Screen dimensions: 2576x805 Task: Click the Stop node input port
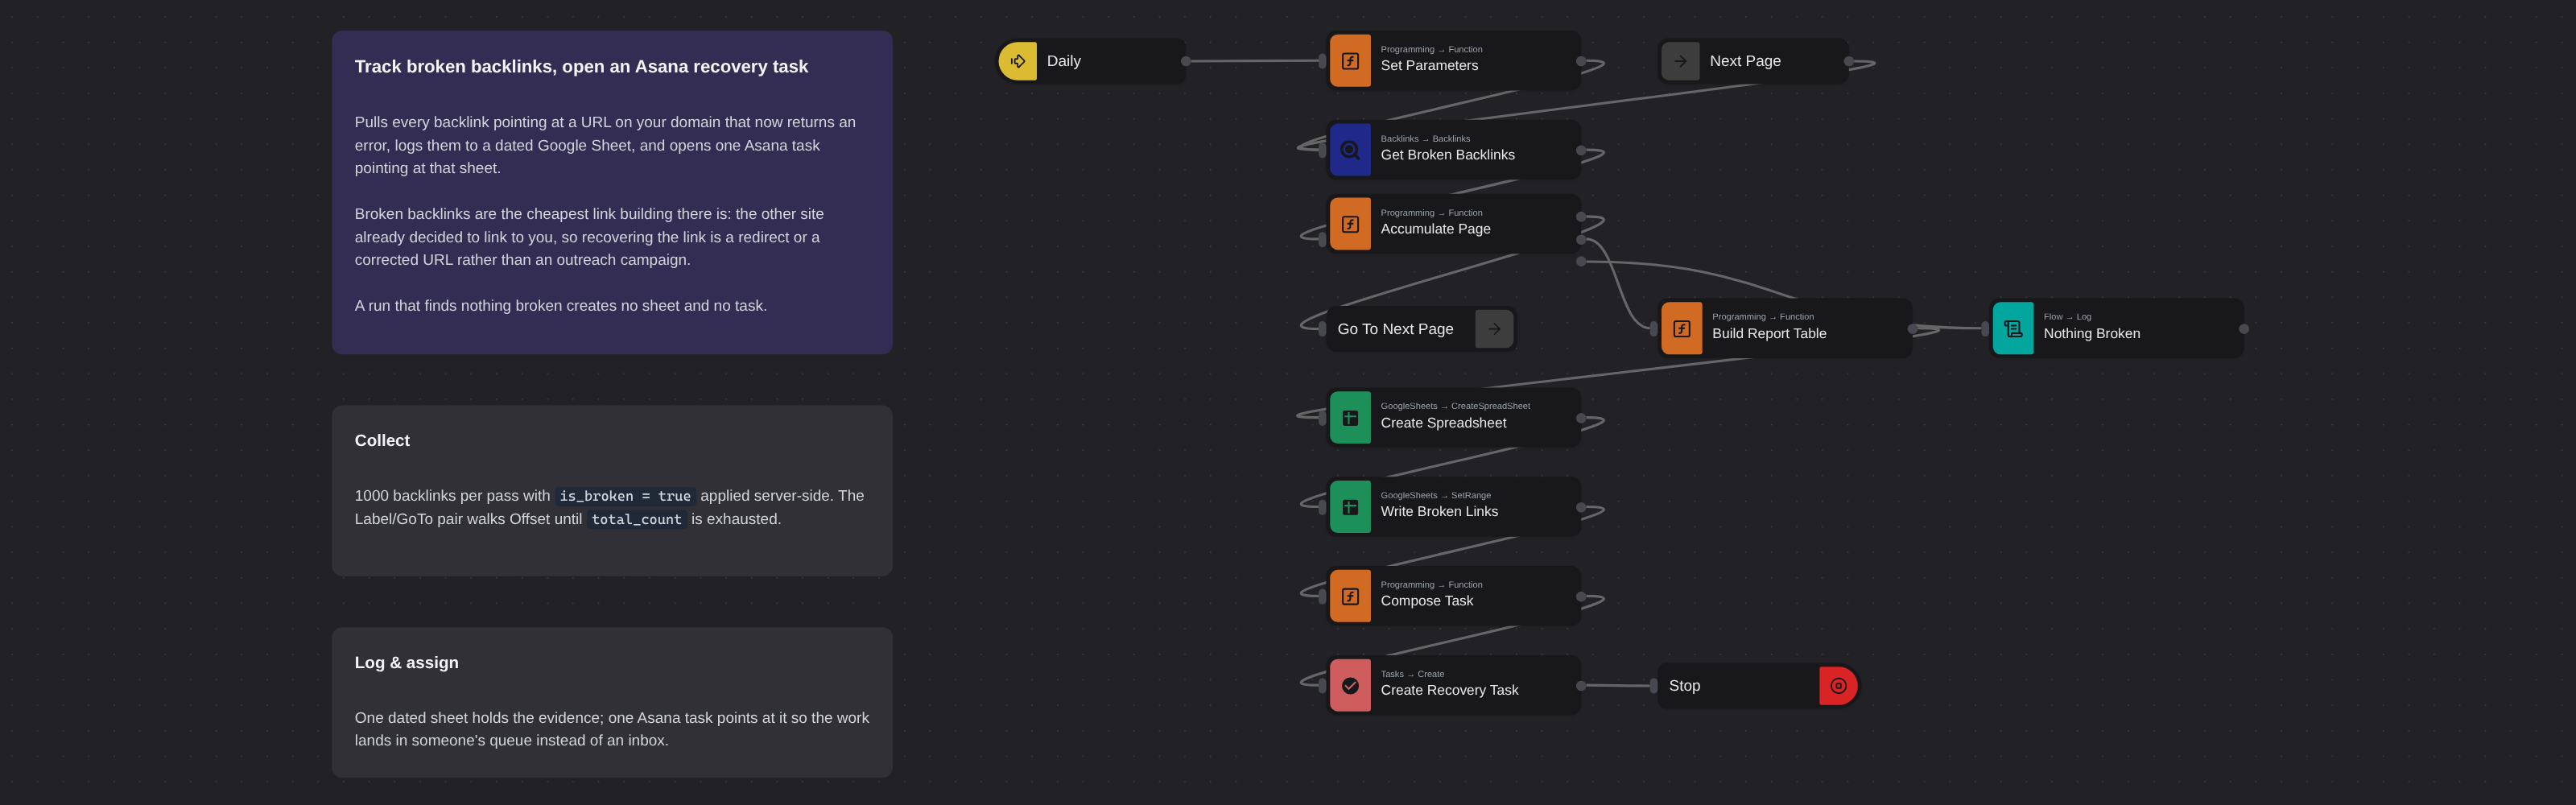tap(1653, 686)
